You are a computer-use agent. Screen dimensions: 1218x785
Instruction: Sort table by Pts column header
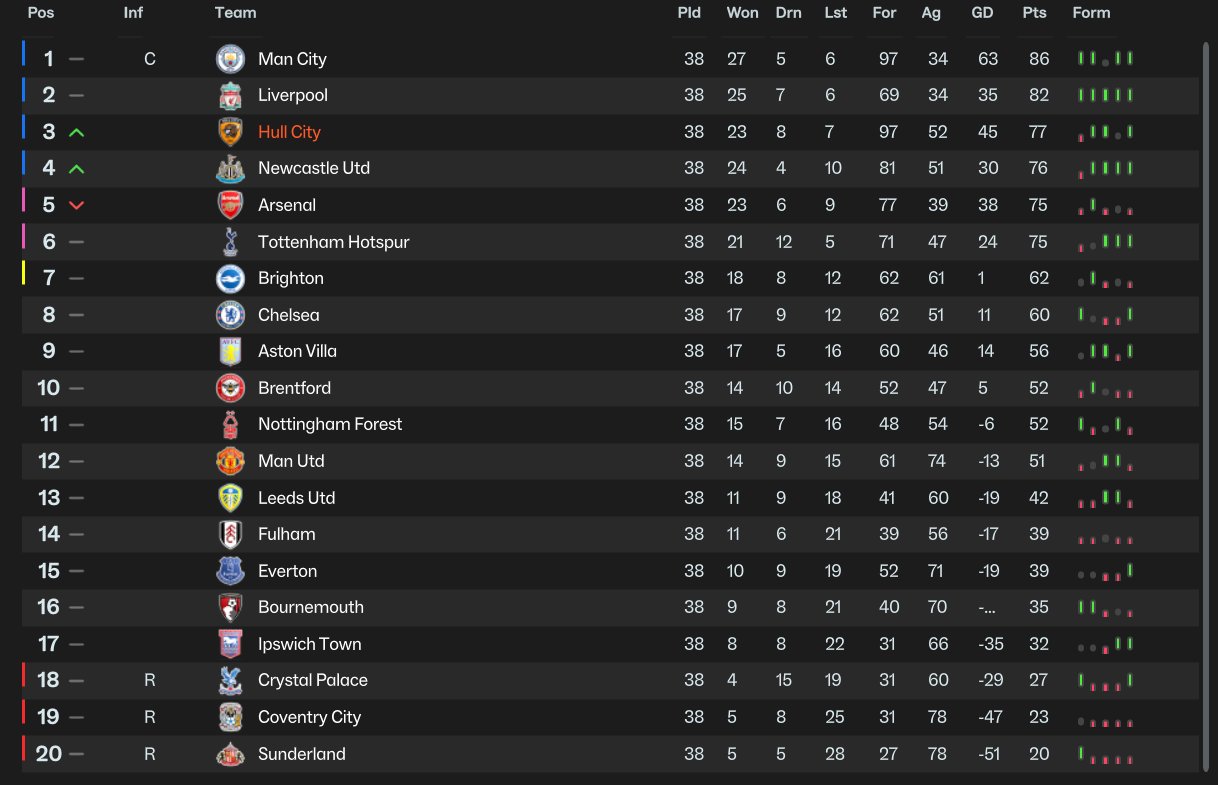1034,13
